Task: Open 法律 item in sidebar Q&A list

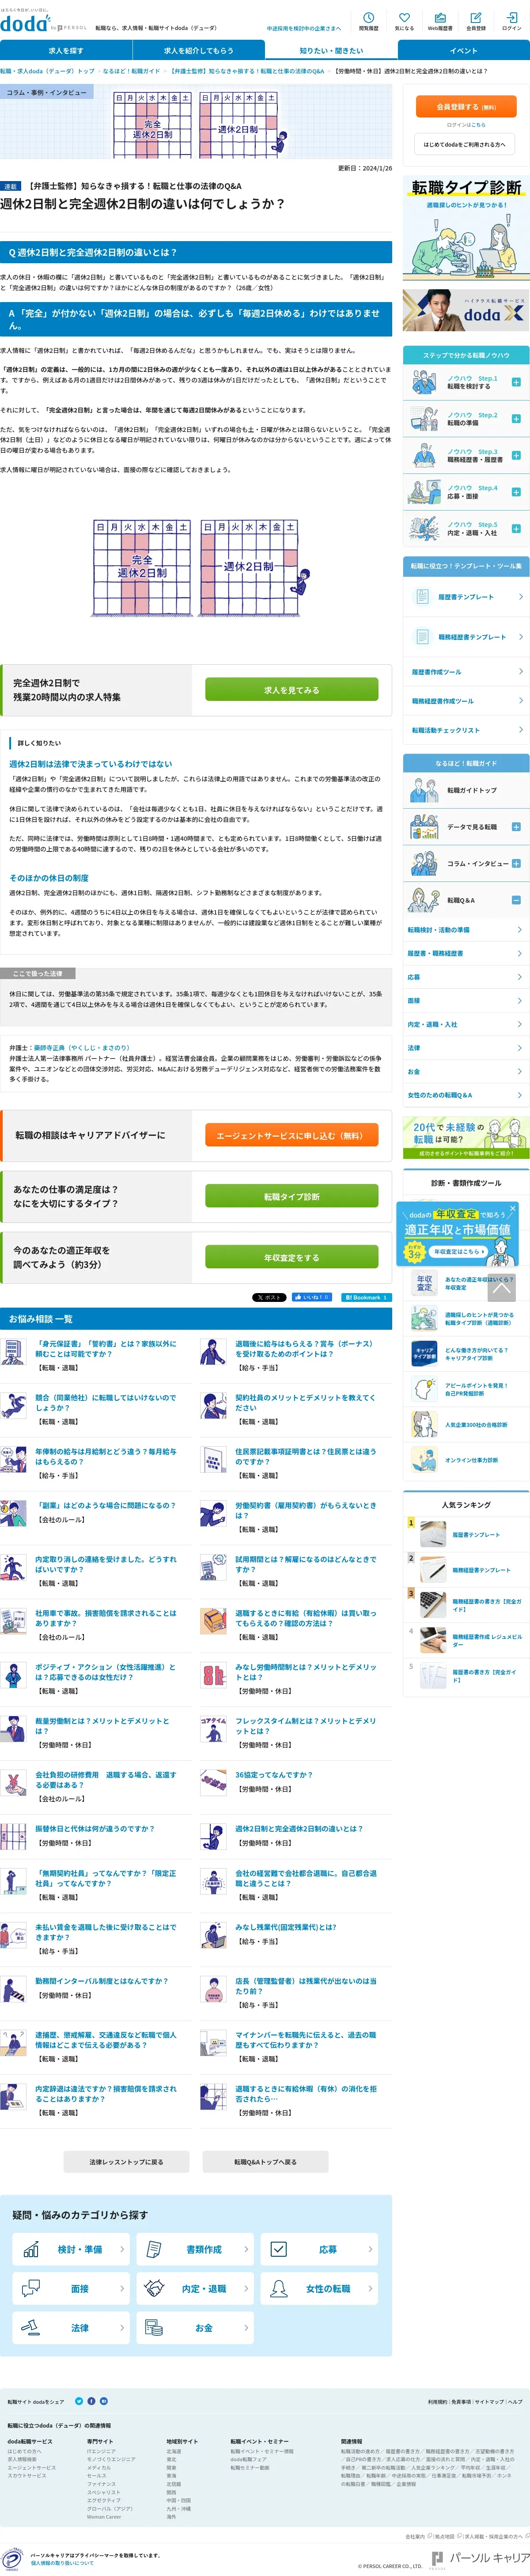Action: [x=466, y=1048]
